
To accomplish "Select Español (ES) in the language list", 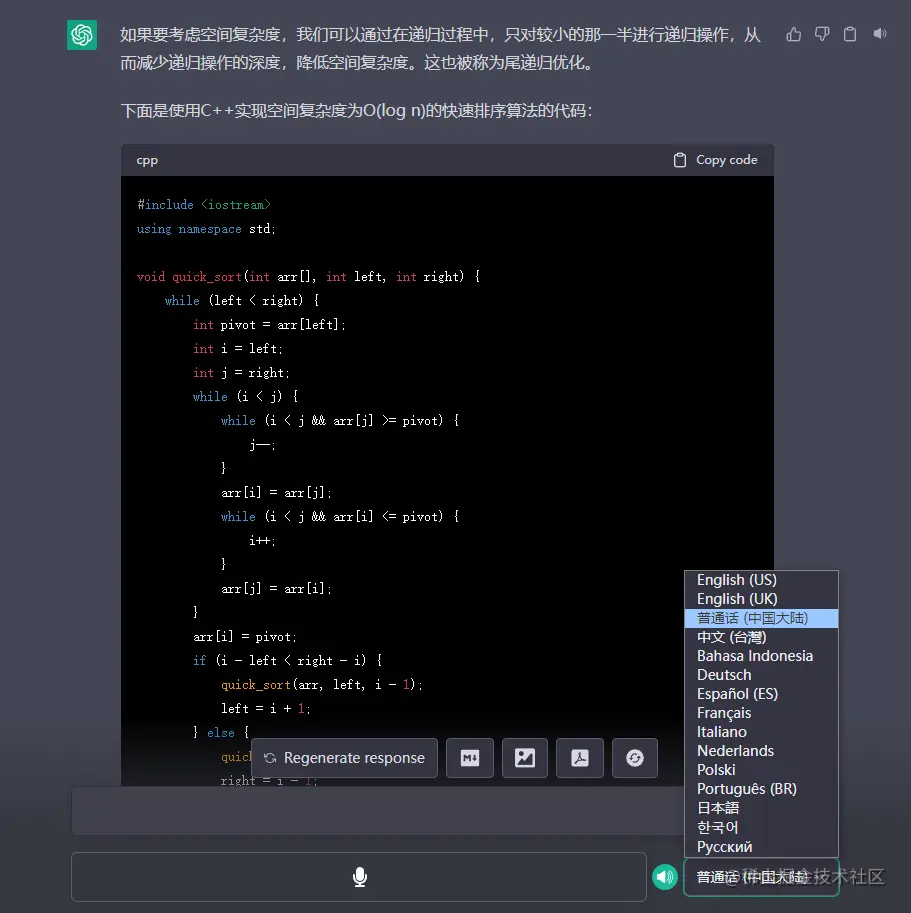I will click(761, 694).
